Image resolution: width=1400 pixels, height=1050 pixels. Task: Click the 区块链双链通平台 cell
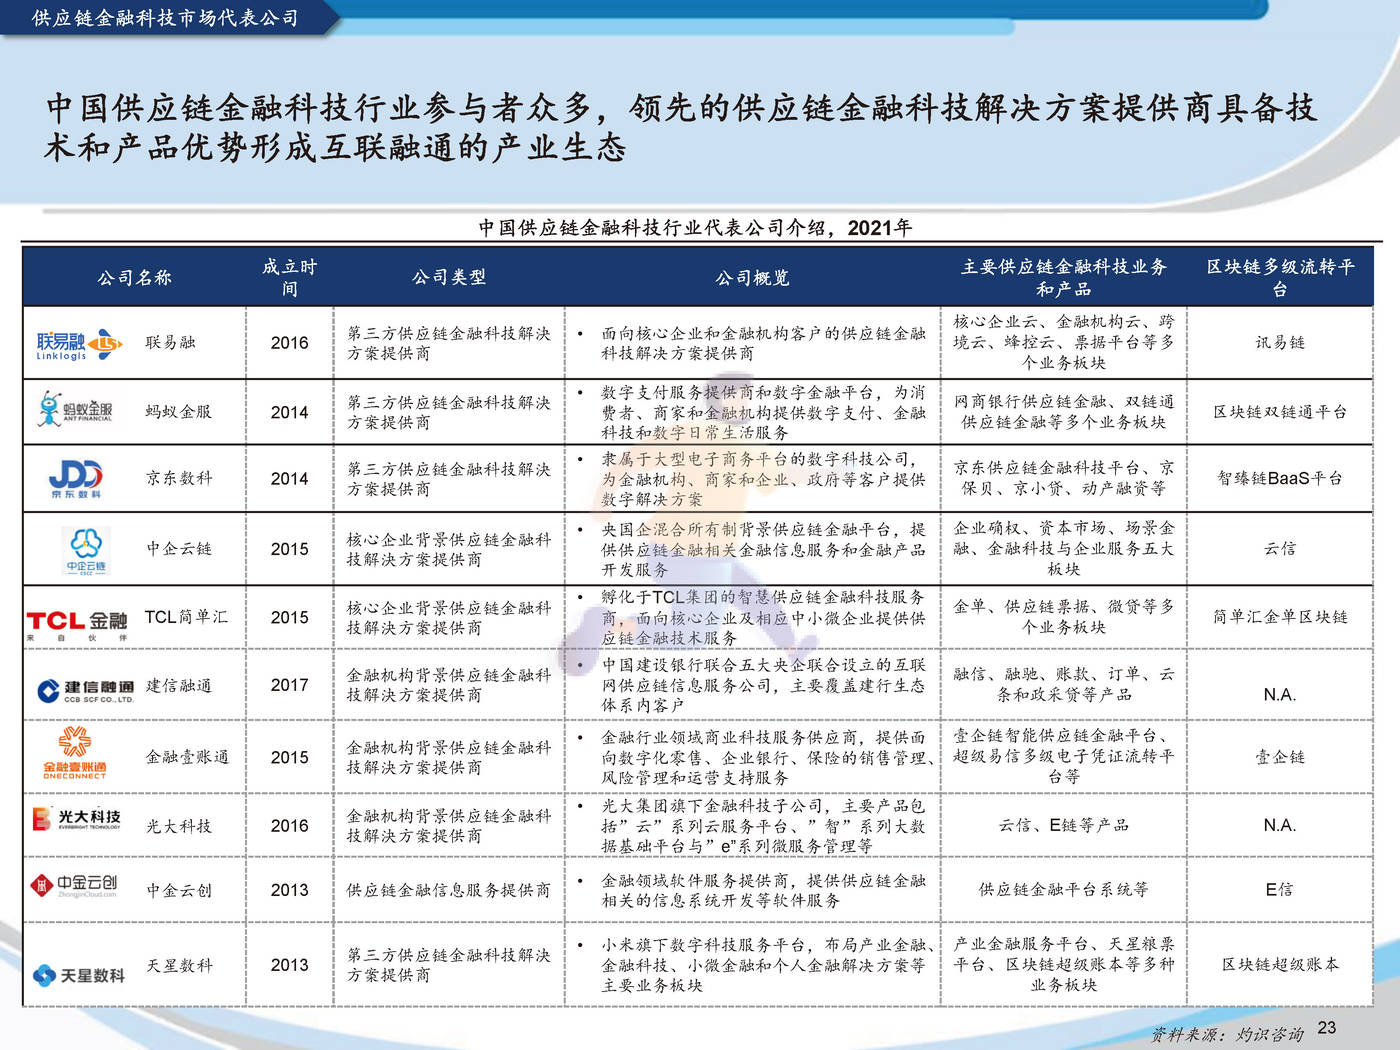[x=1280, y=411]
